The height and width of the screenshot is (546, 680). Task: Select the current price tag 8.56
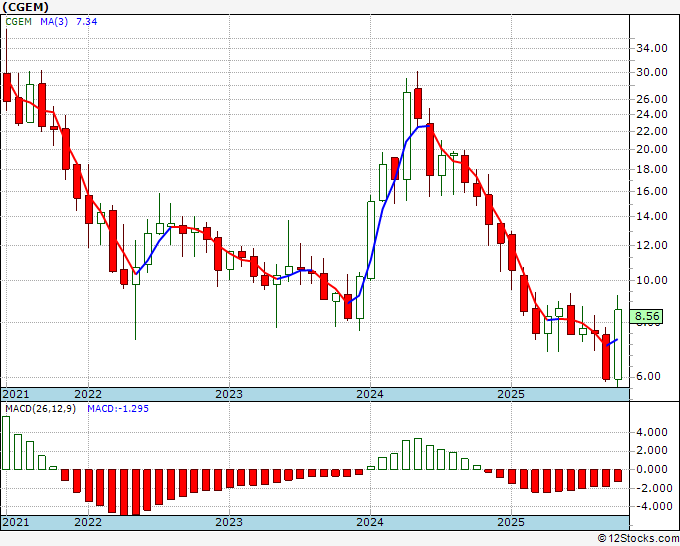pos(647,316)
